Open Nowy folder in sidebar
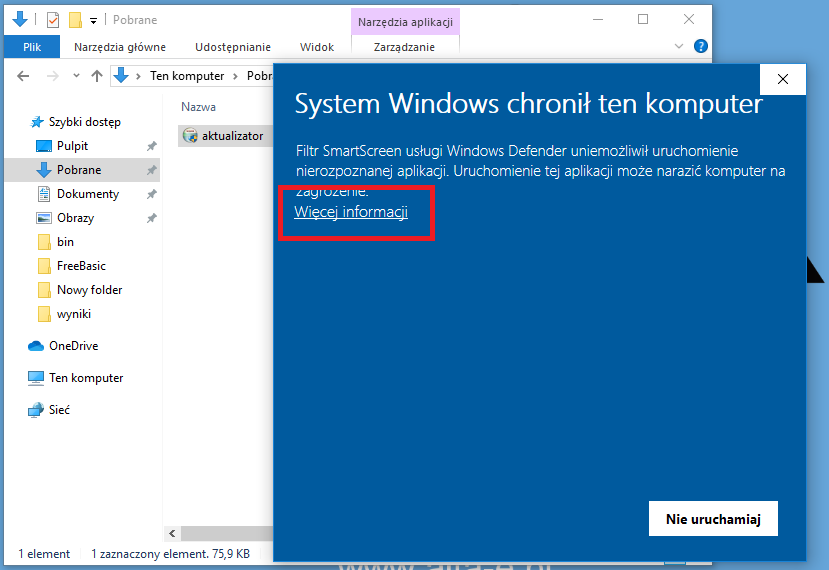The width and height of the screenshot is (829, 570). coord(89,290)
